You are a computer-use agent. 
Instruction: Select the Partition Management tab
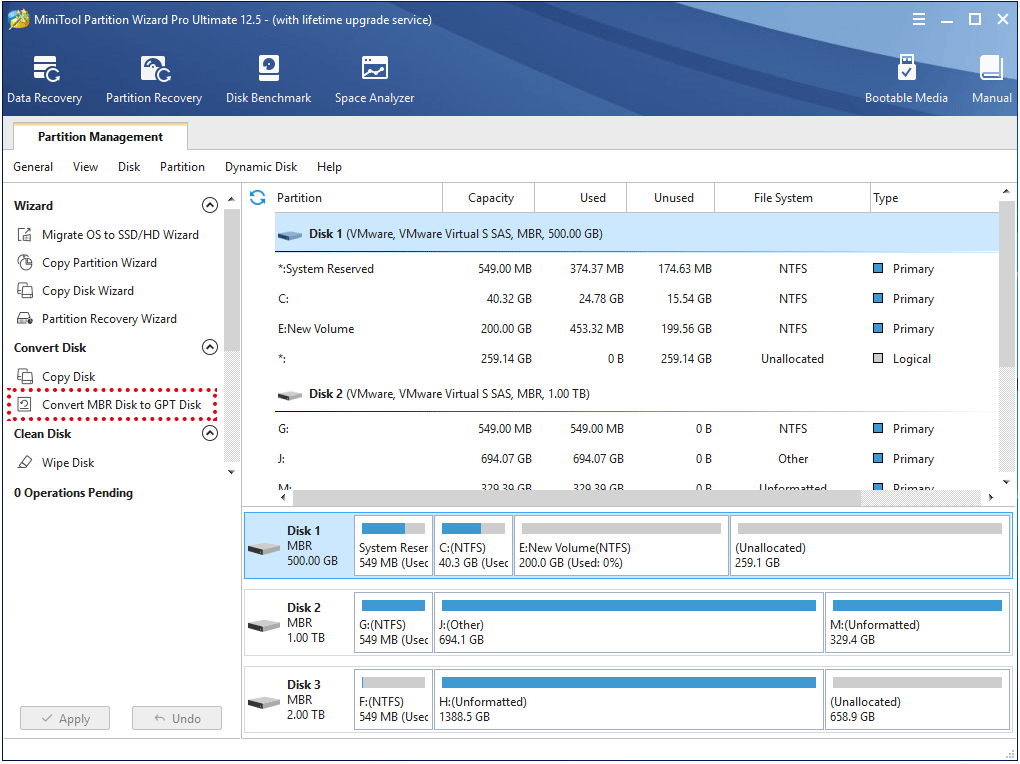(x=100, y=137)
